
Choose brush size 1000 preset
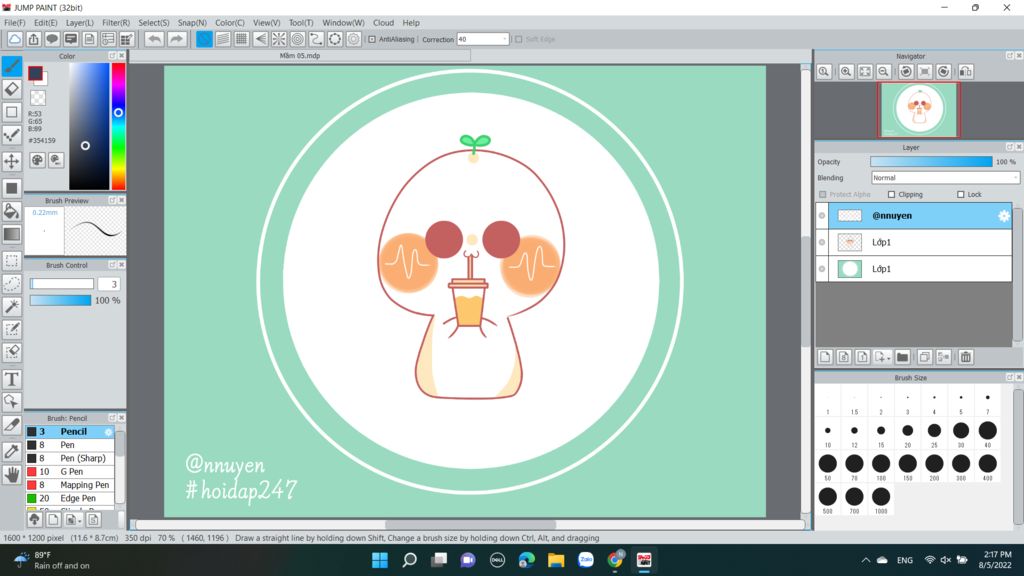coord(881,500)
